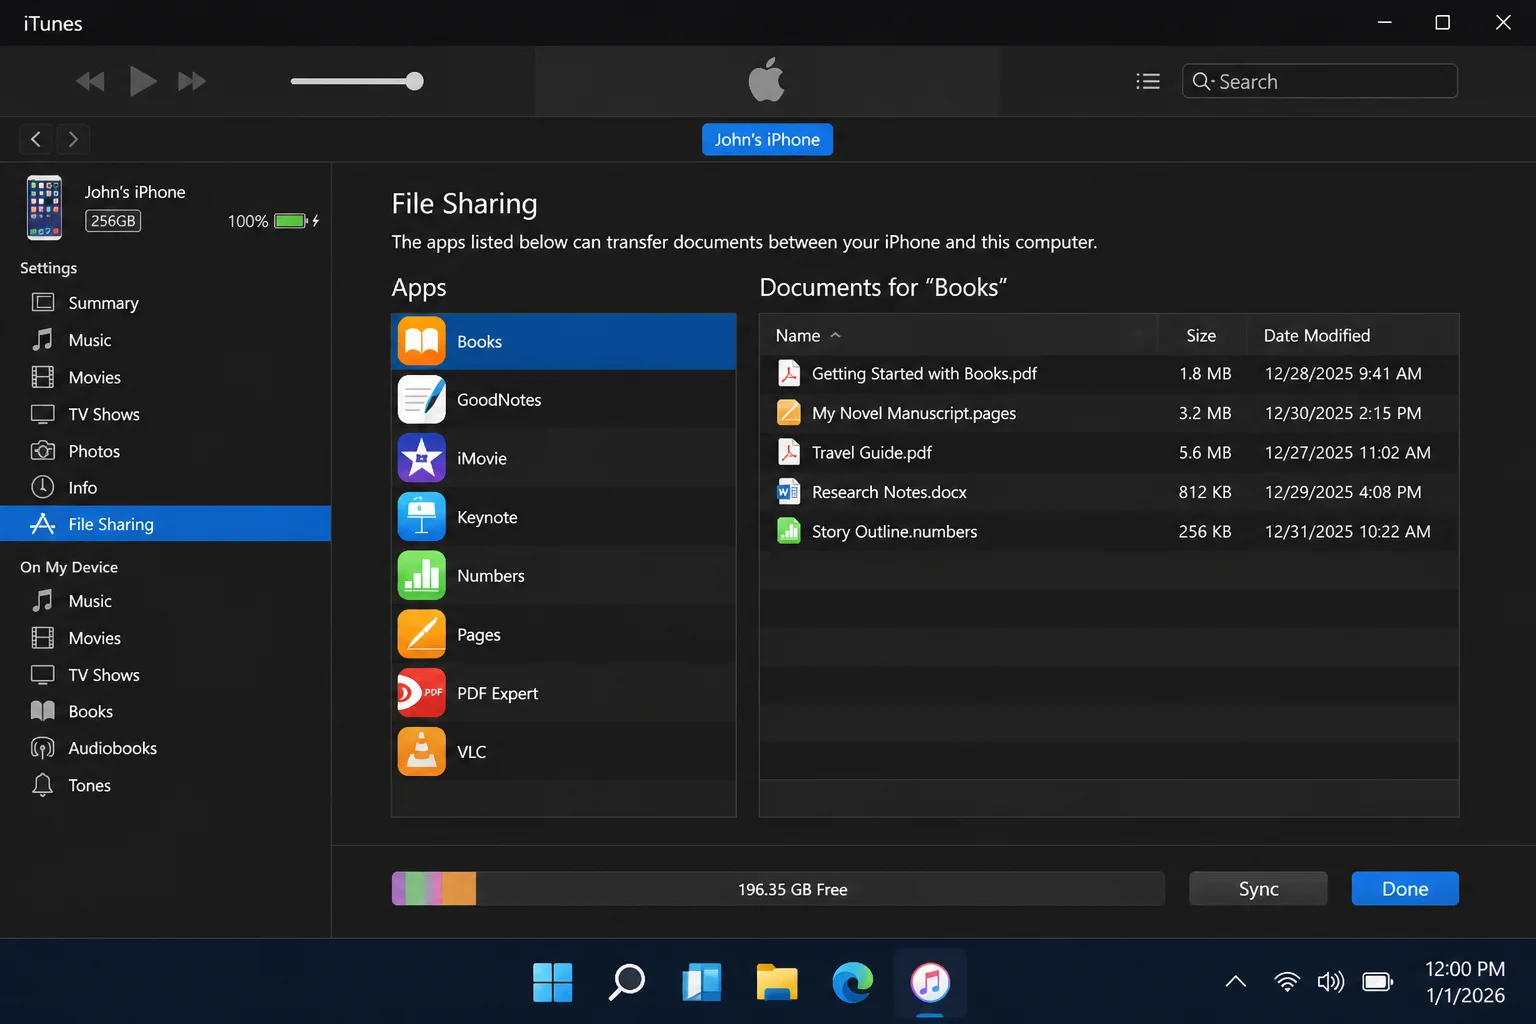The height and width of the screenshot is (1024, 1536).
Task: Select Getting Started with Books.pdf
Action: tap(1109, 373)
